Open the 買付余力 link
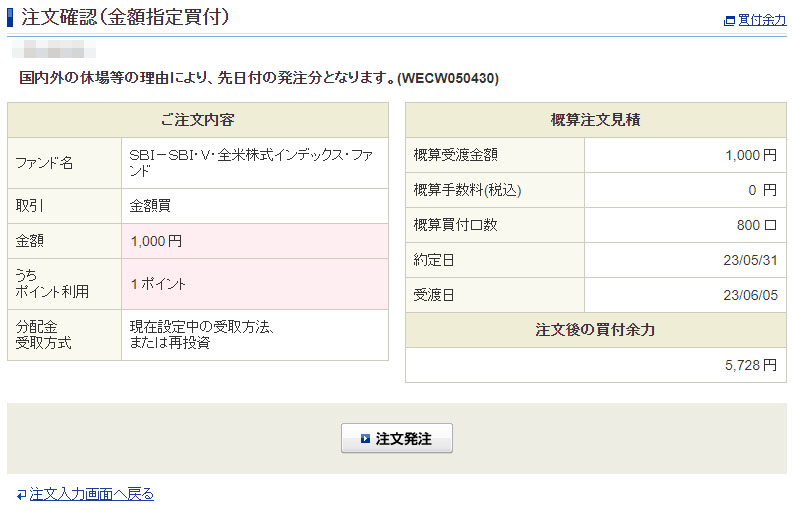This screenshot has width=792, height=511. [x=761, y=20]
